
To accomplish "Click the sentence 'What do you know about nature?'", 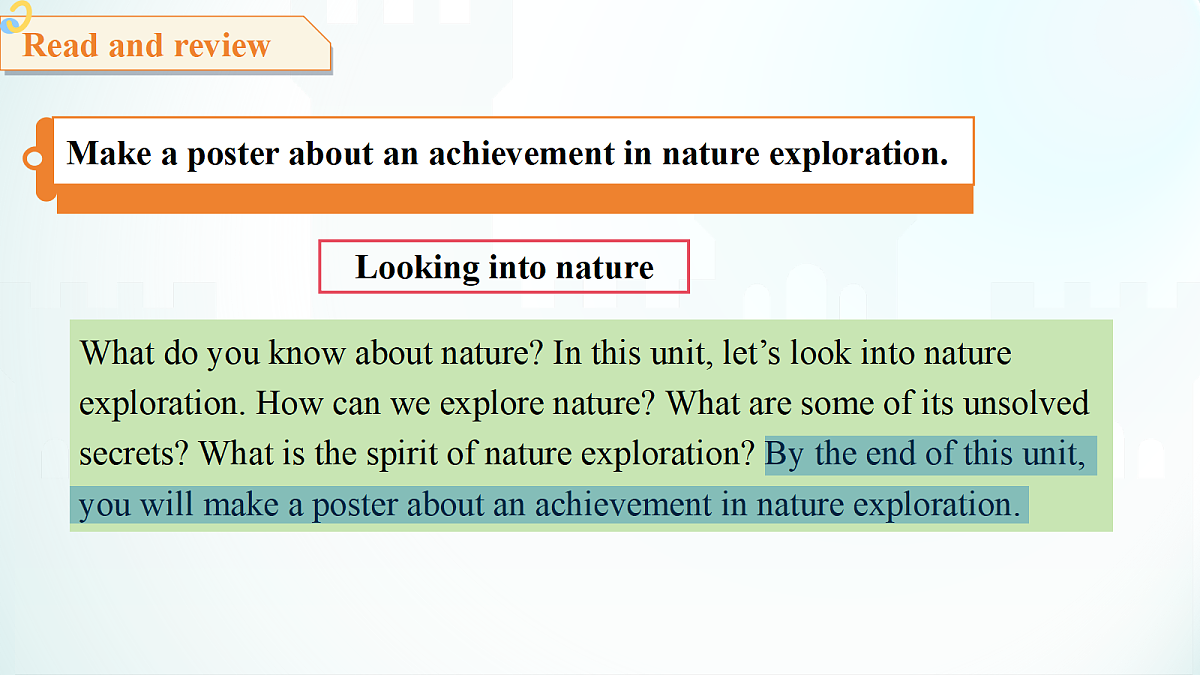I will click(x=312, y=353).
